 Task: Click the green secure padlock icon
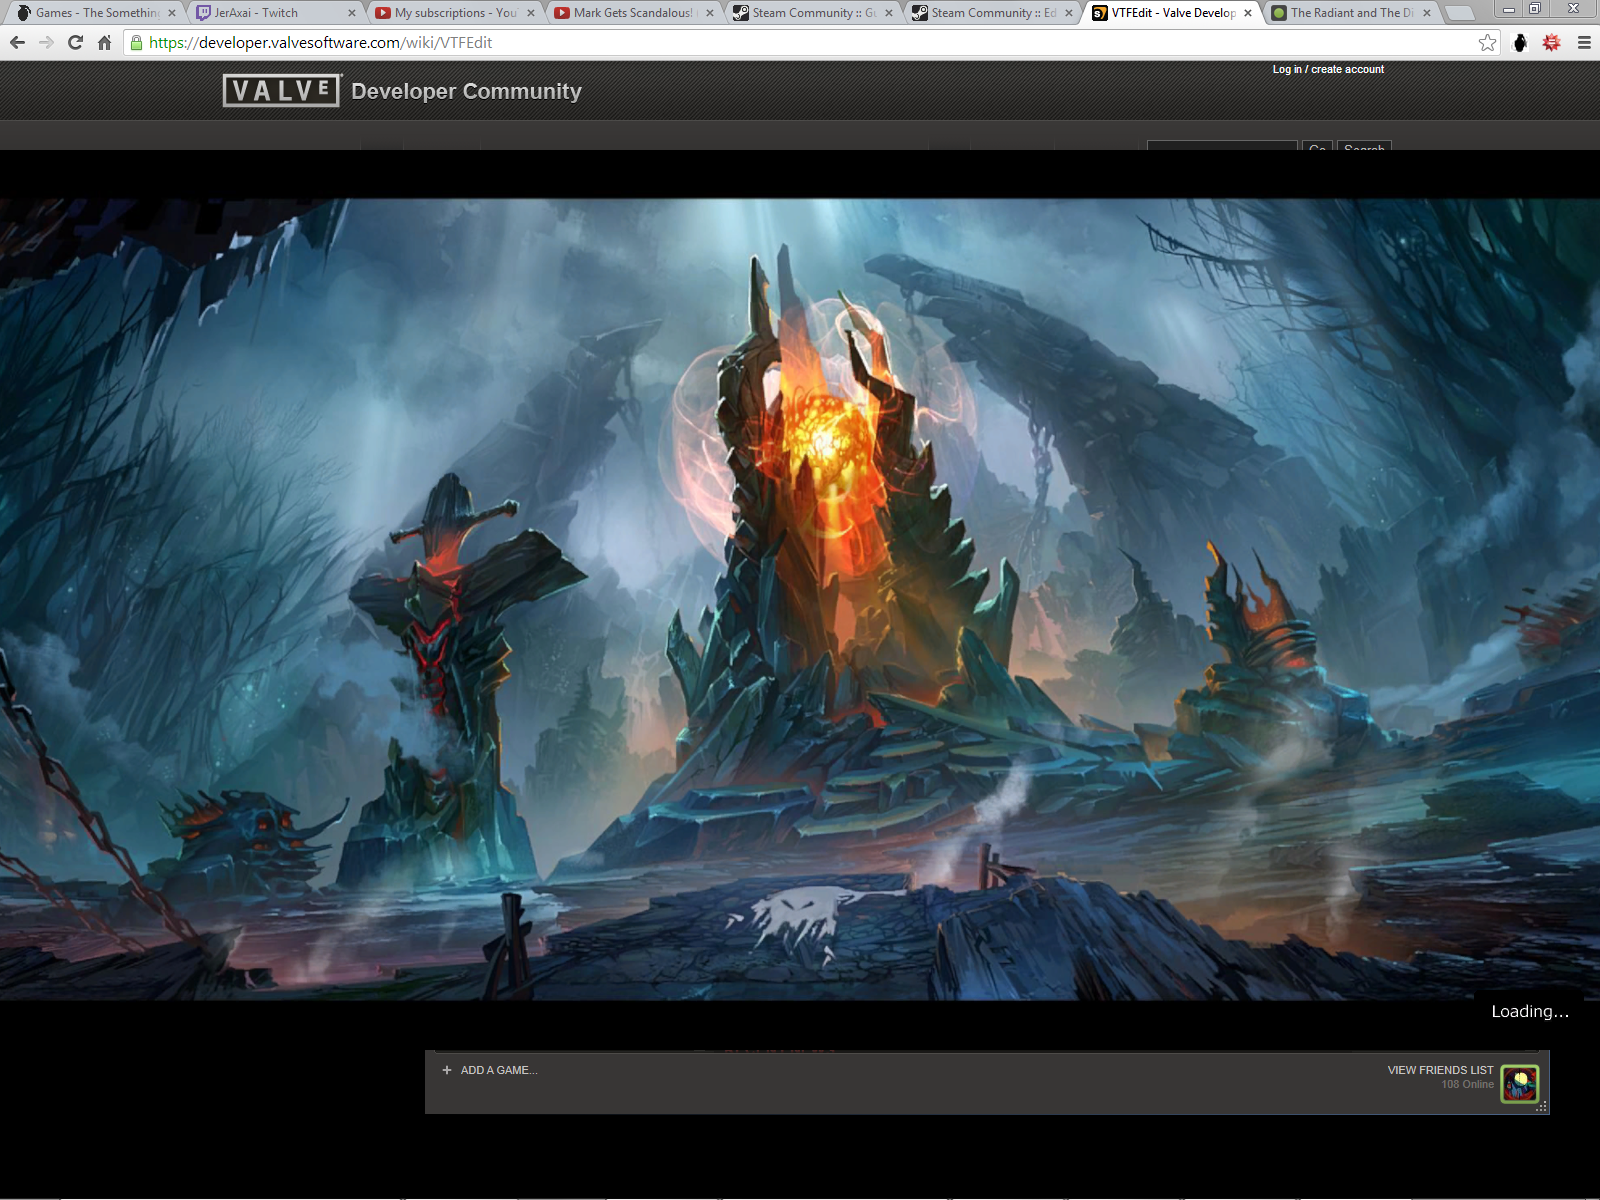point(137,43)
